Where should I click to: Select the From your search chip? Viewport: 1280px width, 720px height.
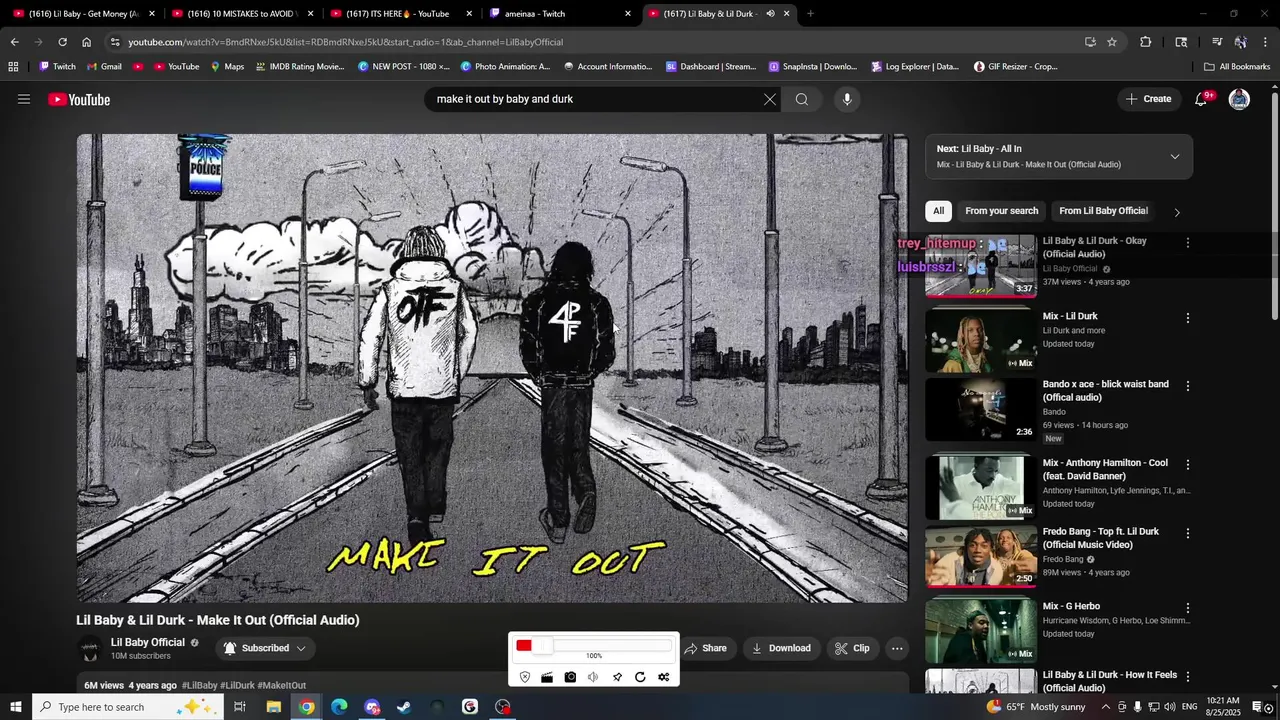(x=1001, y=211)
